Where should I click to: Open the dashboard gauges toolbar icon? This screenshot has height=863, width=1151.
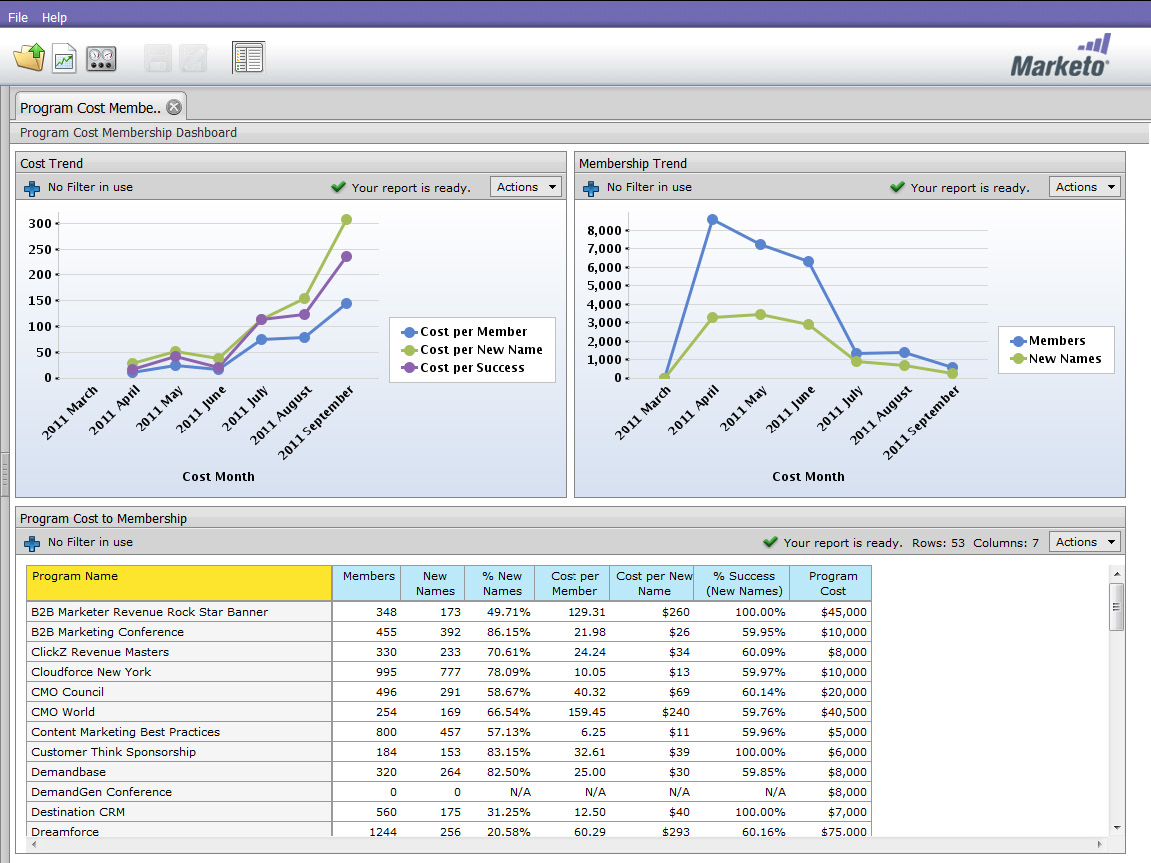(101, 59)
